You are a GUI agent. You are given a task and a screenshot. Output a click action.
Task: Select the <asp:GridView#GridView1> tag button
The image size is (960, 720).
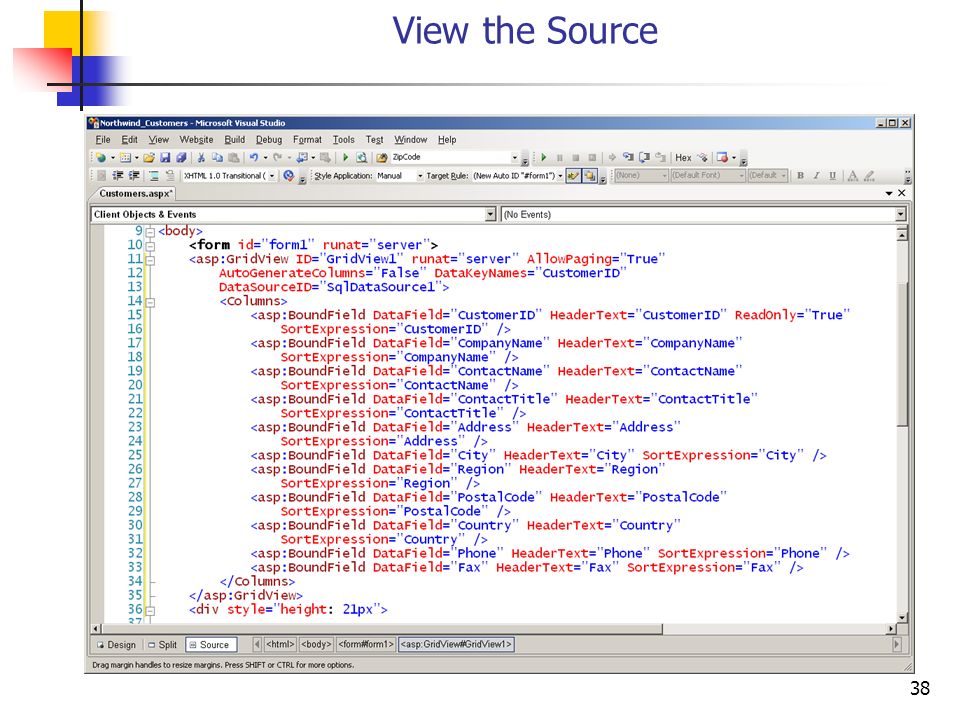tap(456, 644)
